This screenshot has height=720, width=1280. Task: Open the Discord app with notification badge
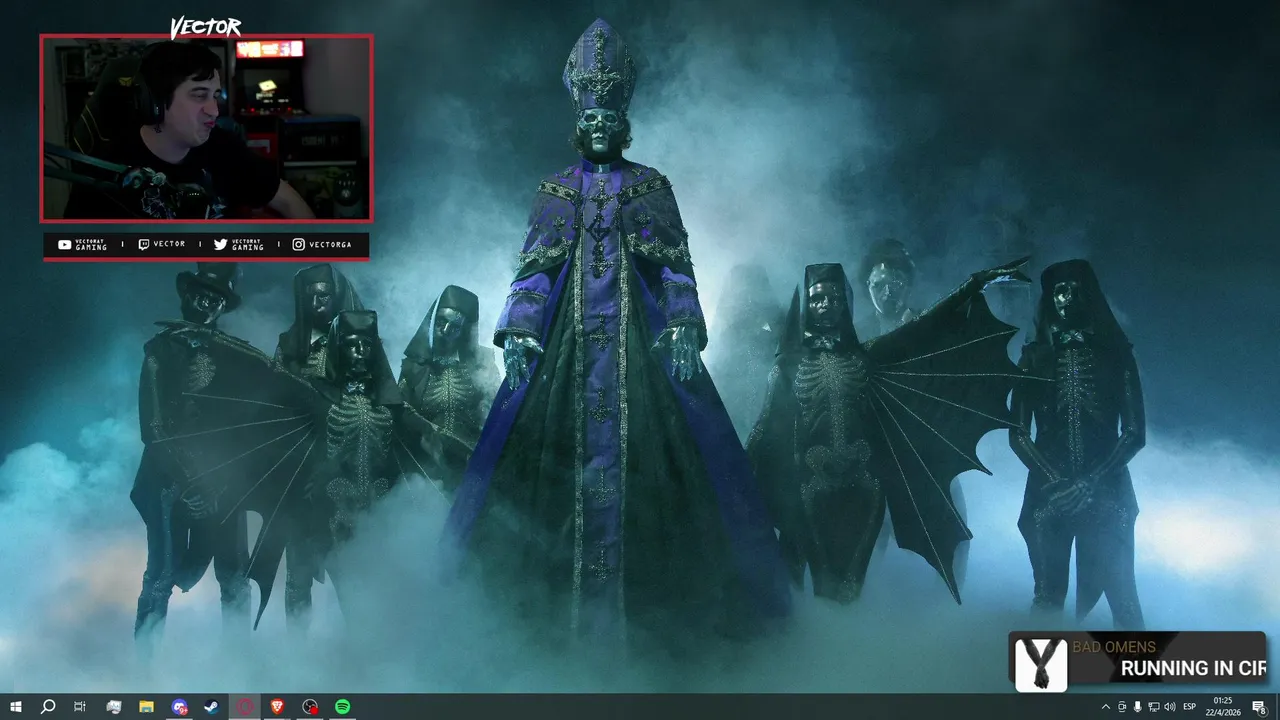pos(179,707)
